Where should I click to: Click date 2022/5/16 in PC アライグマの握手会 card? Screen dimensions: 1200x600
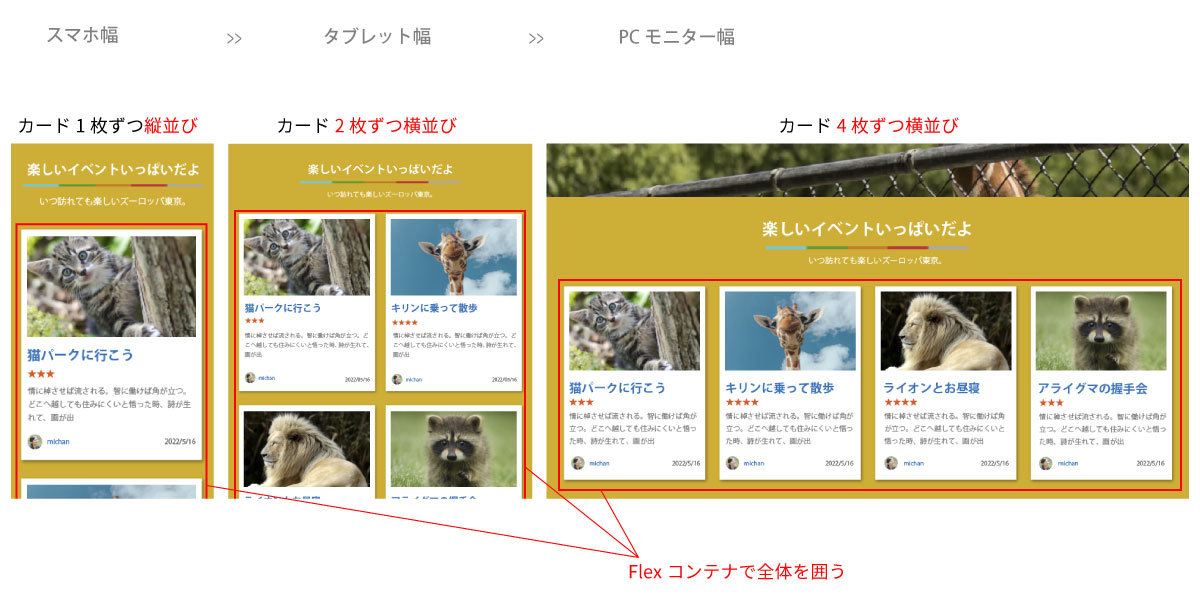click(x=1151, y=464)
